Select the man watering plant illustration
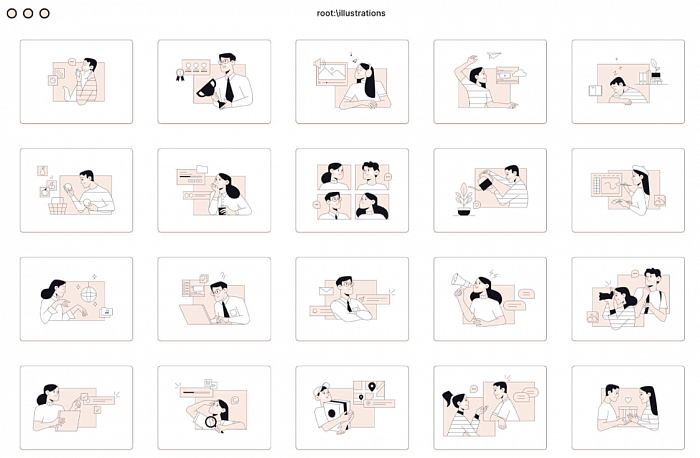The height and width of the screenshot is (458, 700). click(490, 191)
